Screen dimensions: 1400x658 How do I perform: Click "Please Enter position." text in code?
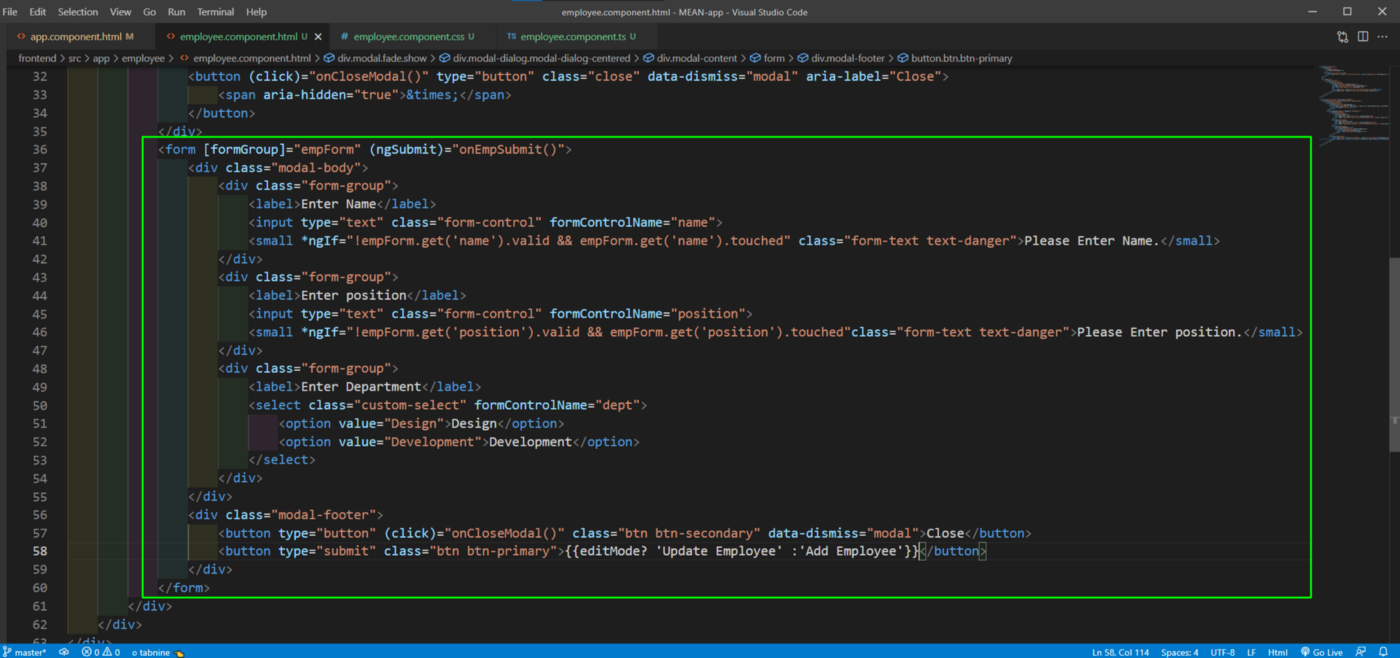[1158, 332]
